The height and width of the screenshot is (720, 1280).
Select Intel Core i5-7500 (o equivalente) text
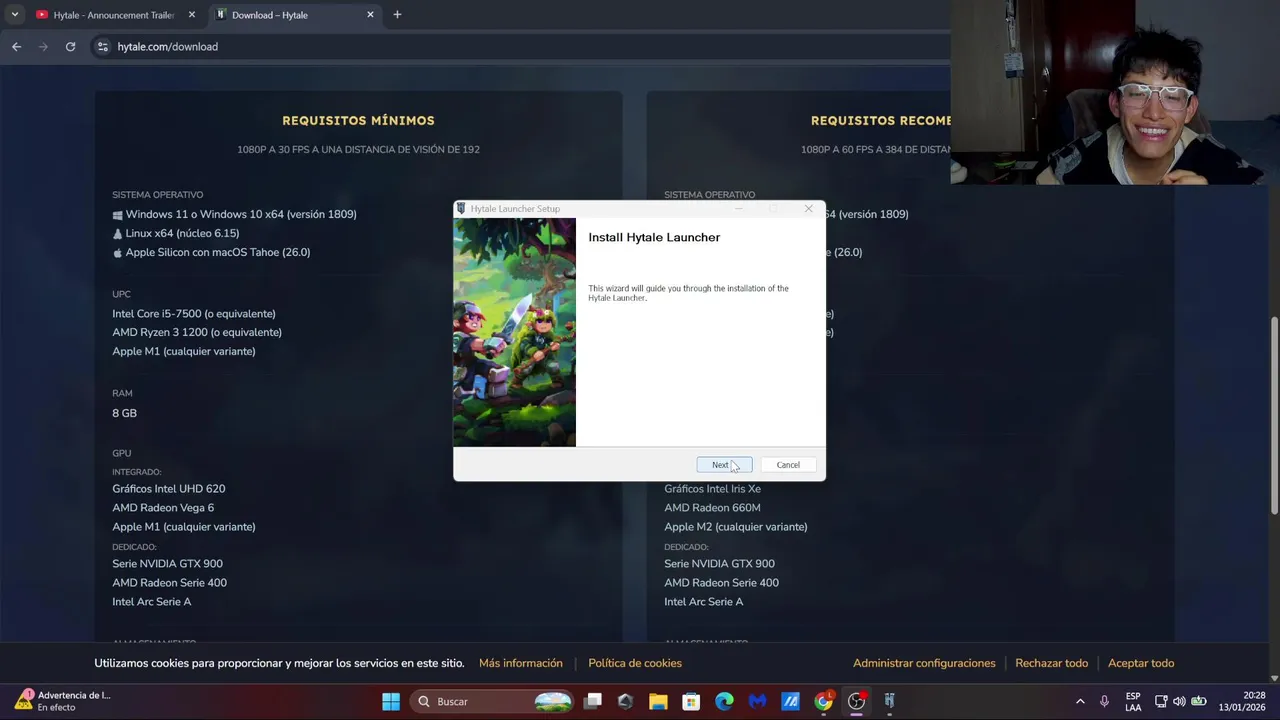(x=194, y=314)
